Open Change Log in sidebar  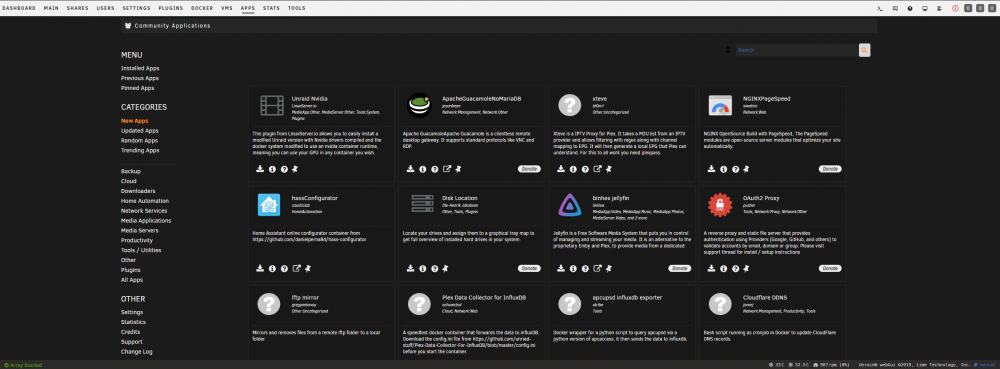coord(137,352)
